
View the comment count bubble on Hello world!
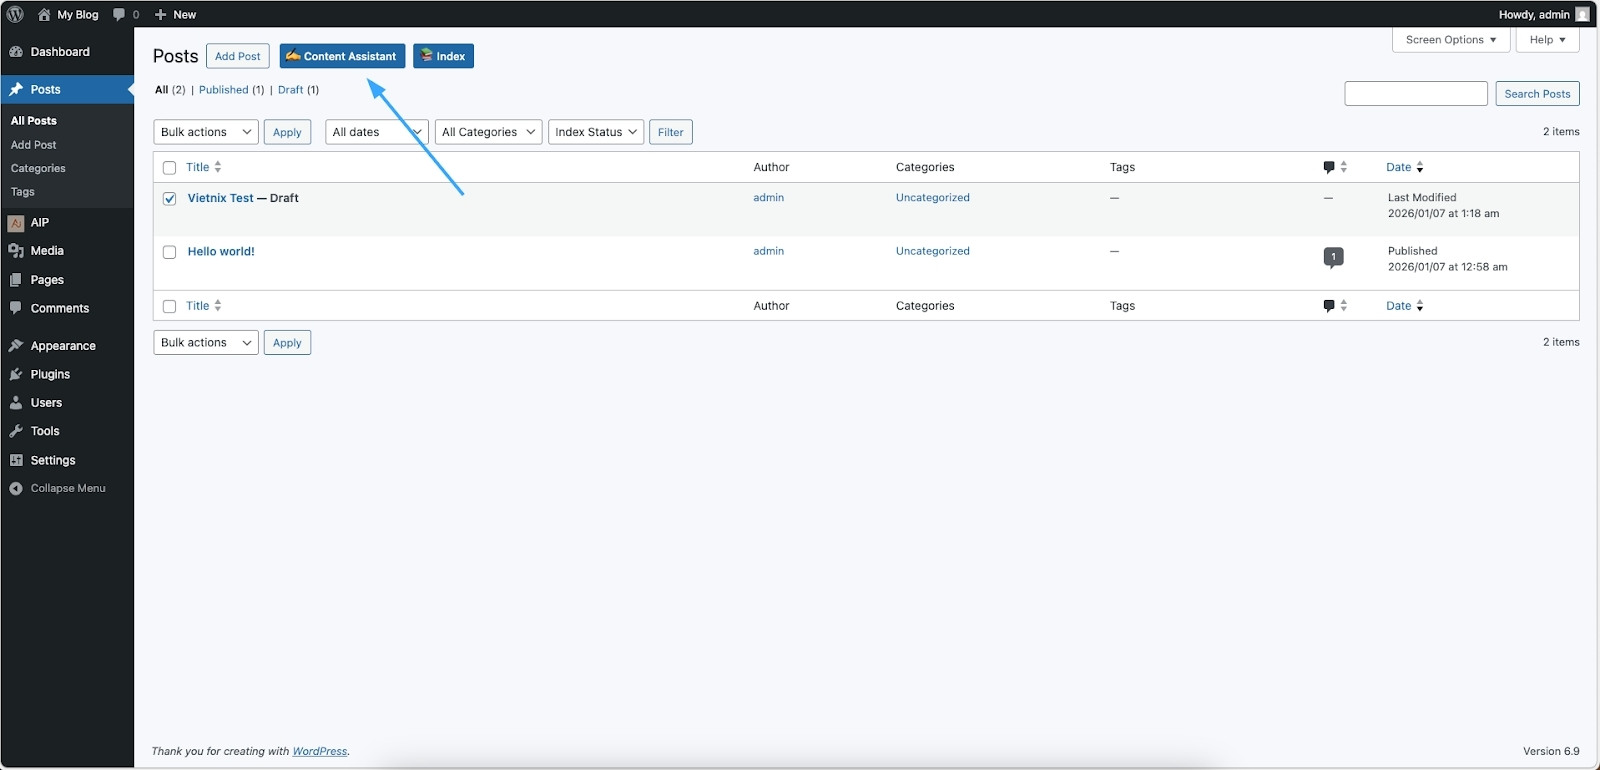1333,257
